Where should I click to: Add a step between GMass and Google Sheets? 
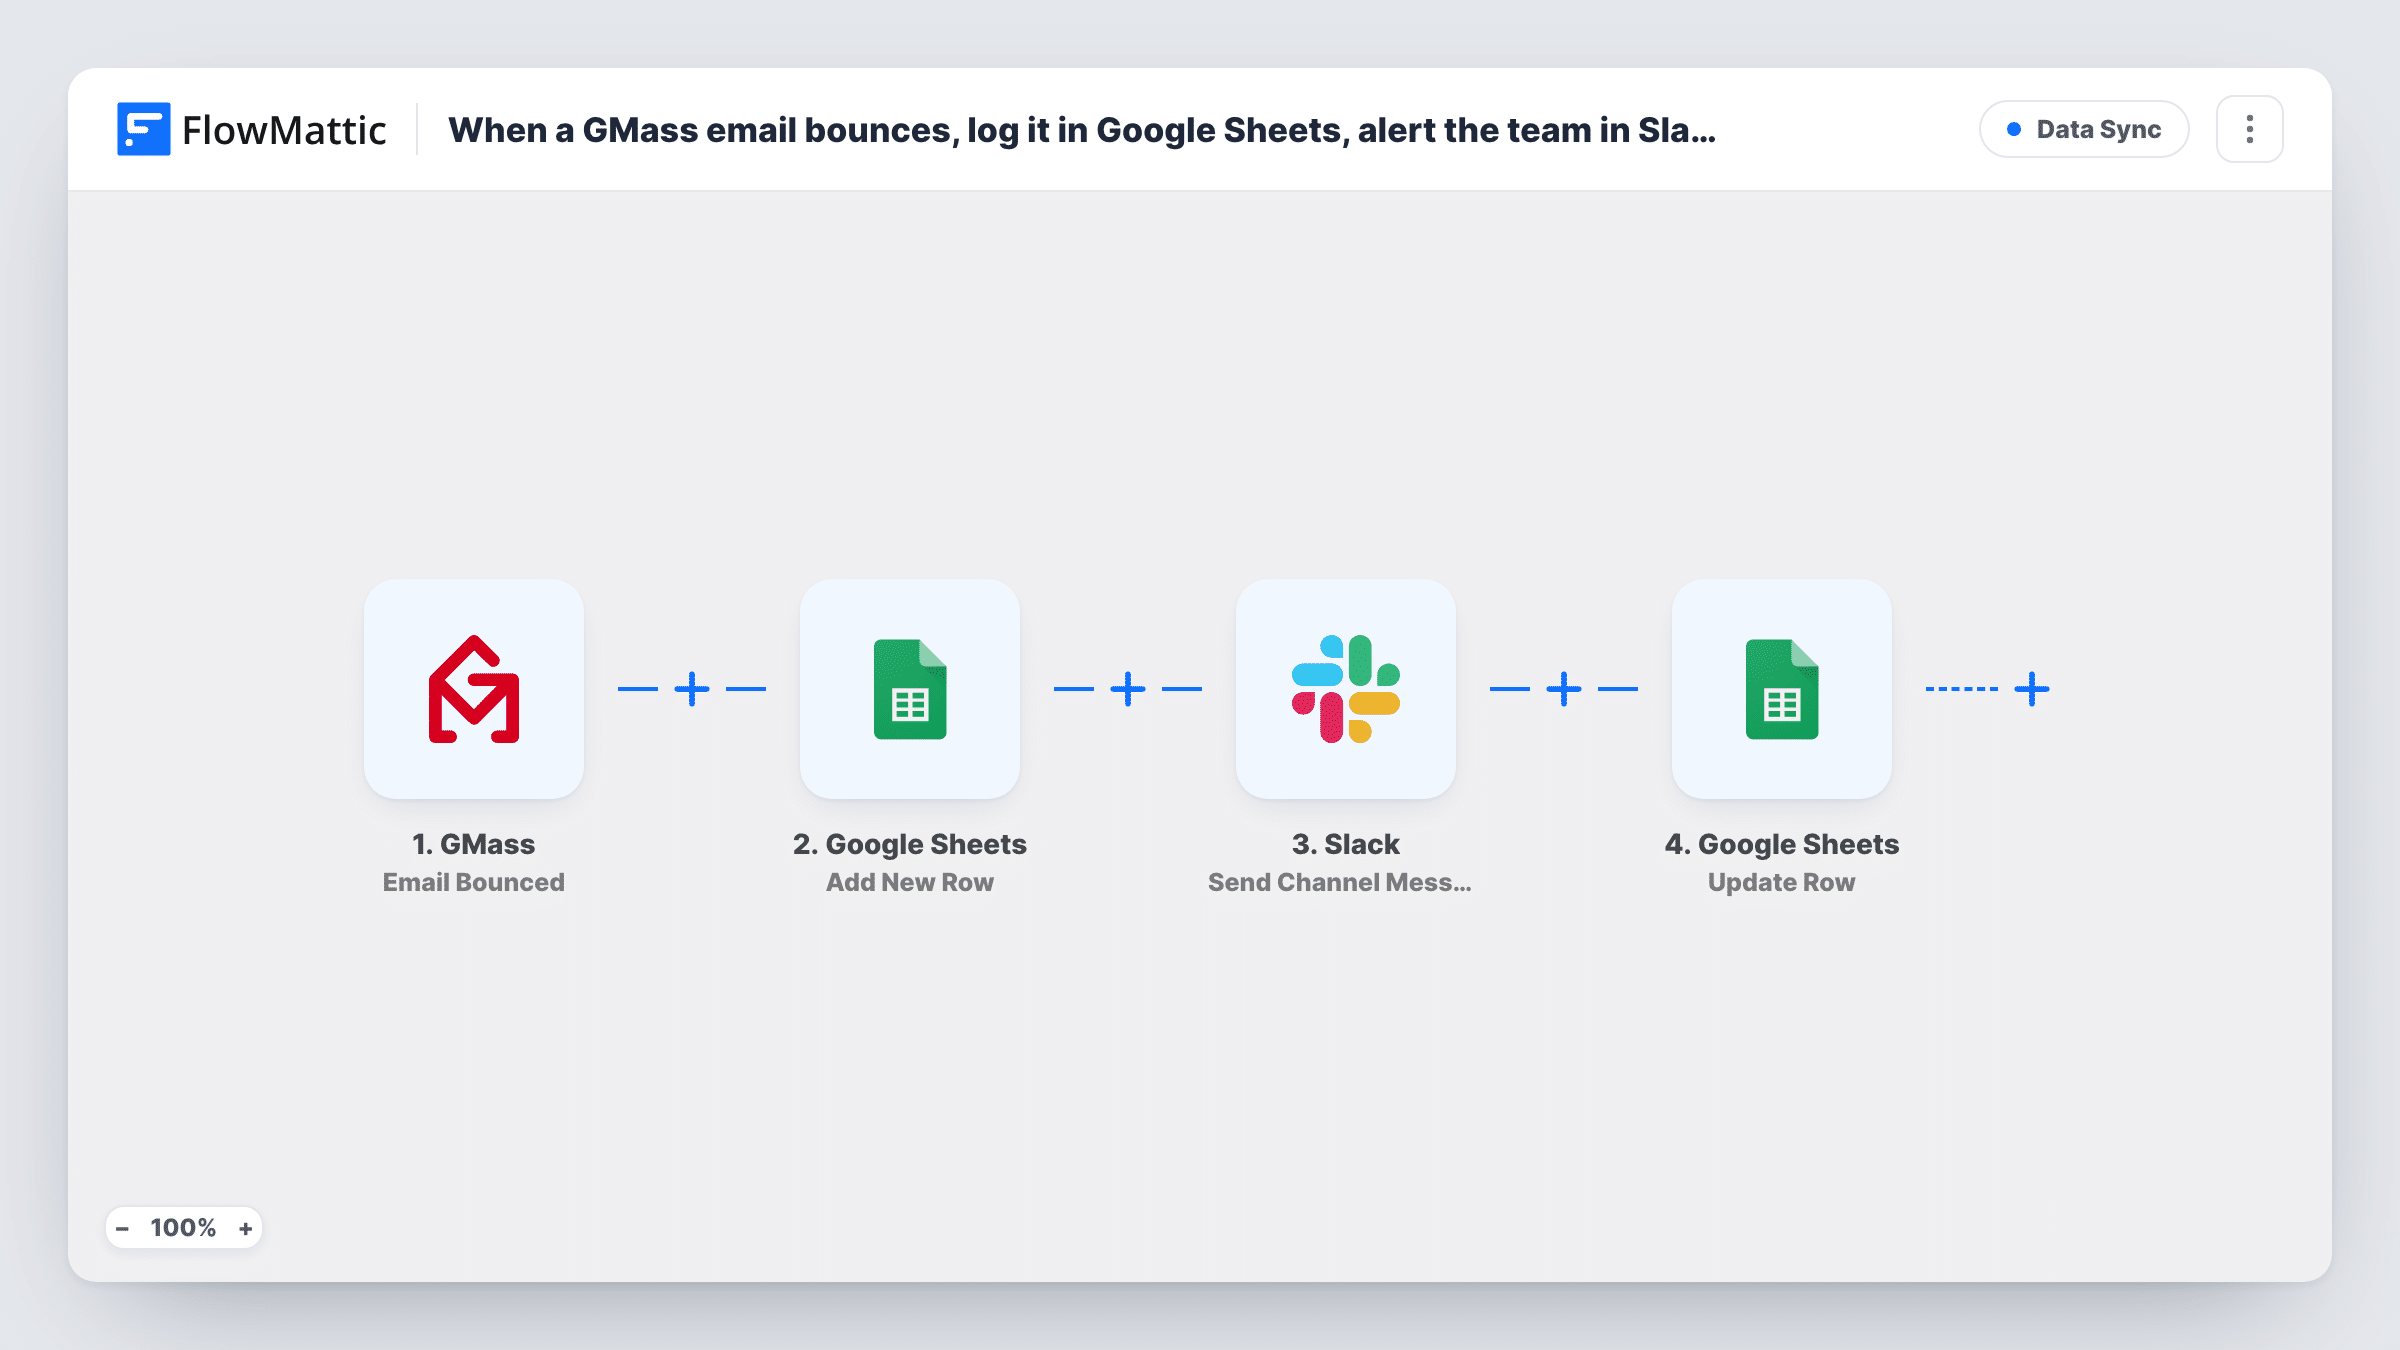point(692,689)
